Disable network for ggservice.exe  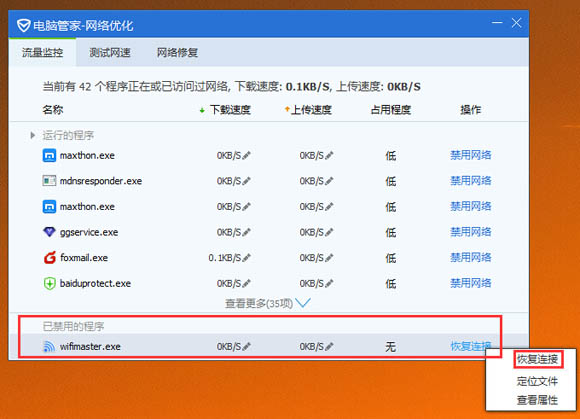point(471,232)
